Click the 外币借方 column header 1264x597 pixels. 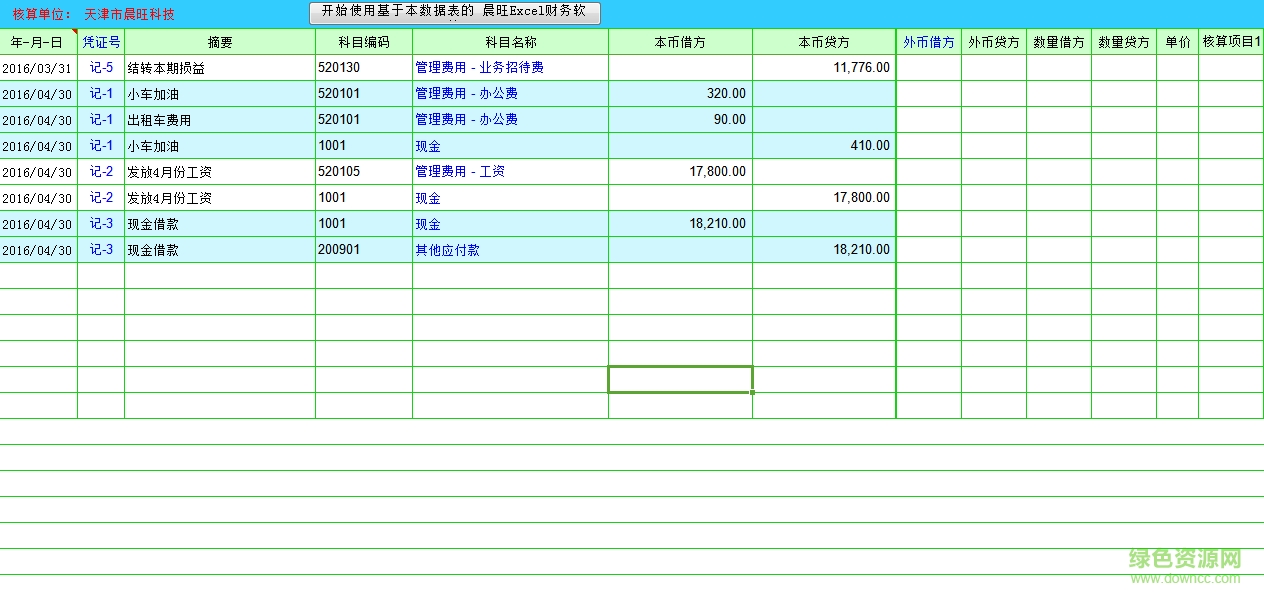[929, 41]
